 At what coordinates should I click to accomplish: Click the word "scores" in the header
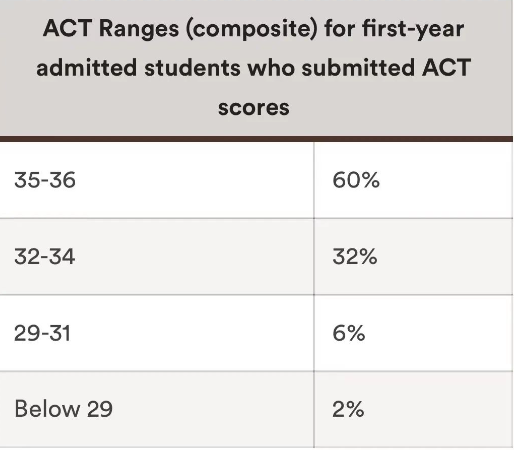pos(254,108)
